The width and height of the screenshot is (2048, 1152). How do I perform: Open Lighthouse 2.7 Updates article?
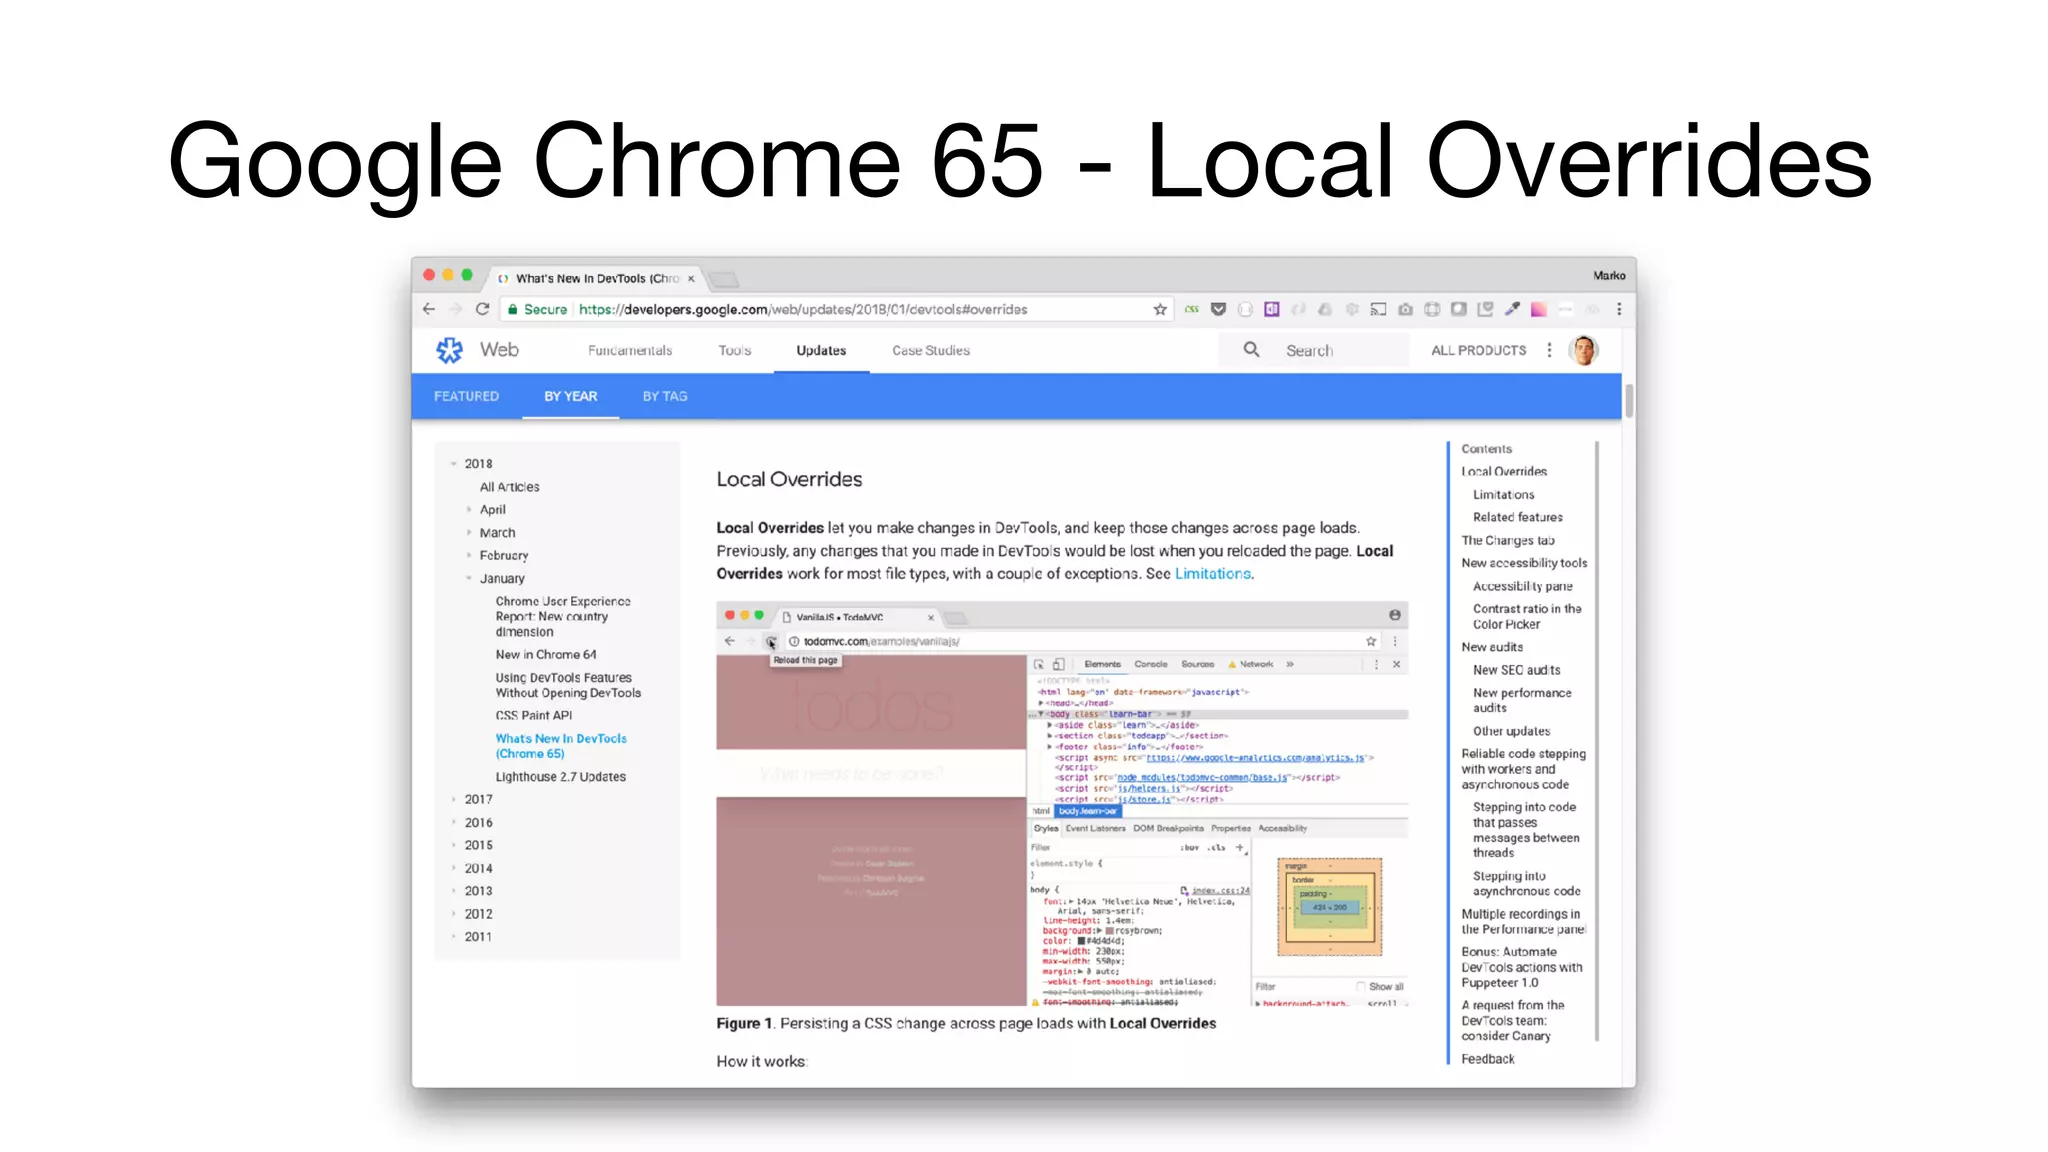[561, 777]
